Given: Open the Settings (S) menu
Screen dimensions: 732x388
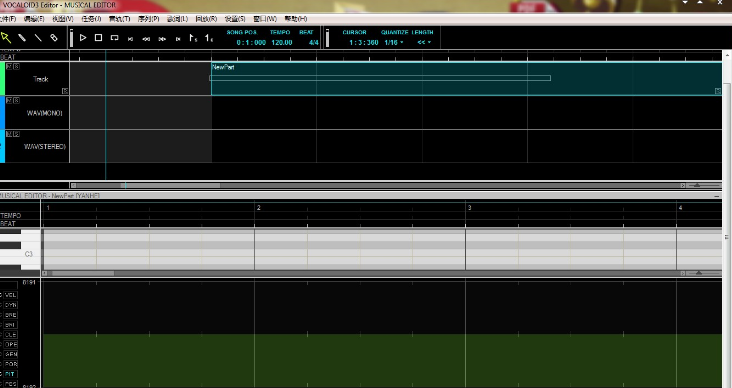Looking at the screenshot, I should [235, 19].
